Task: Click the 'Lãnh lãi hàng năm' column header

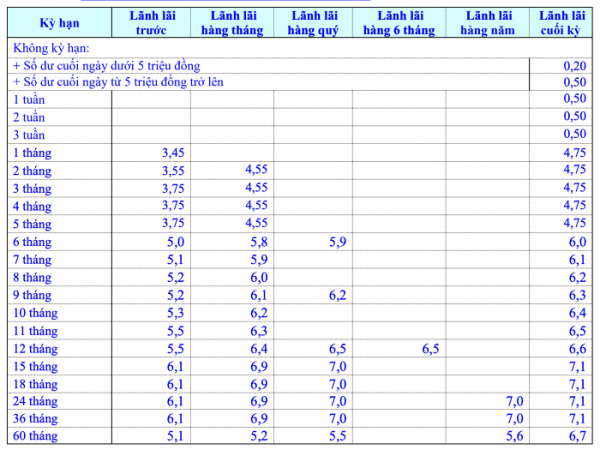Action: (488, 23)
